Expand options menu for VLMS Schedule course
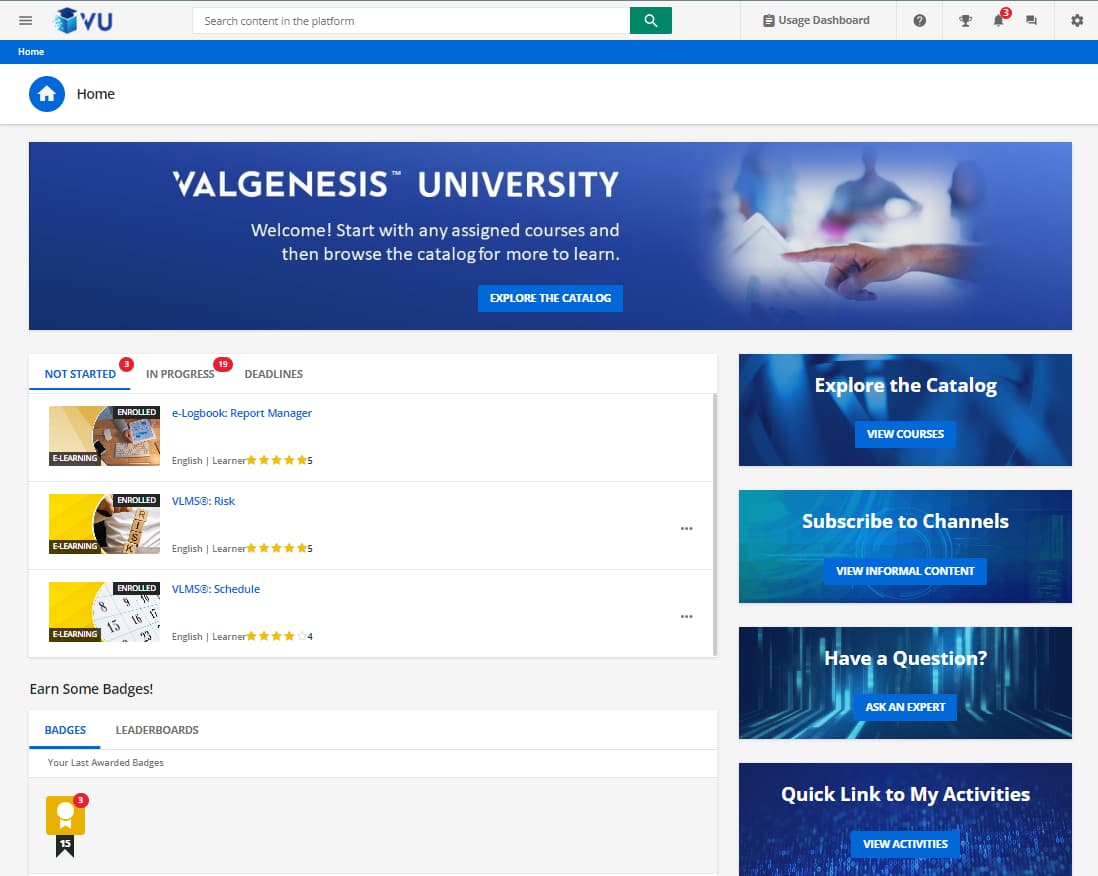 (x=686, y=617)
